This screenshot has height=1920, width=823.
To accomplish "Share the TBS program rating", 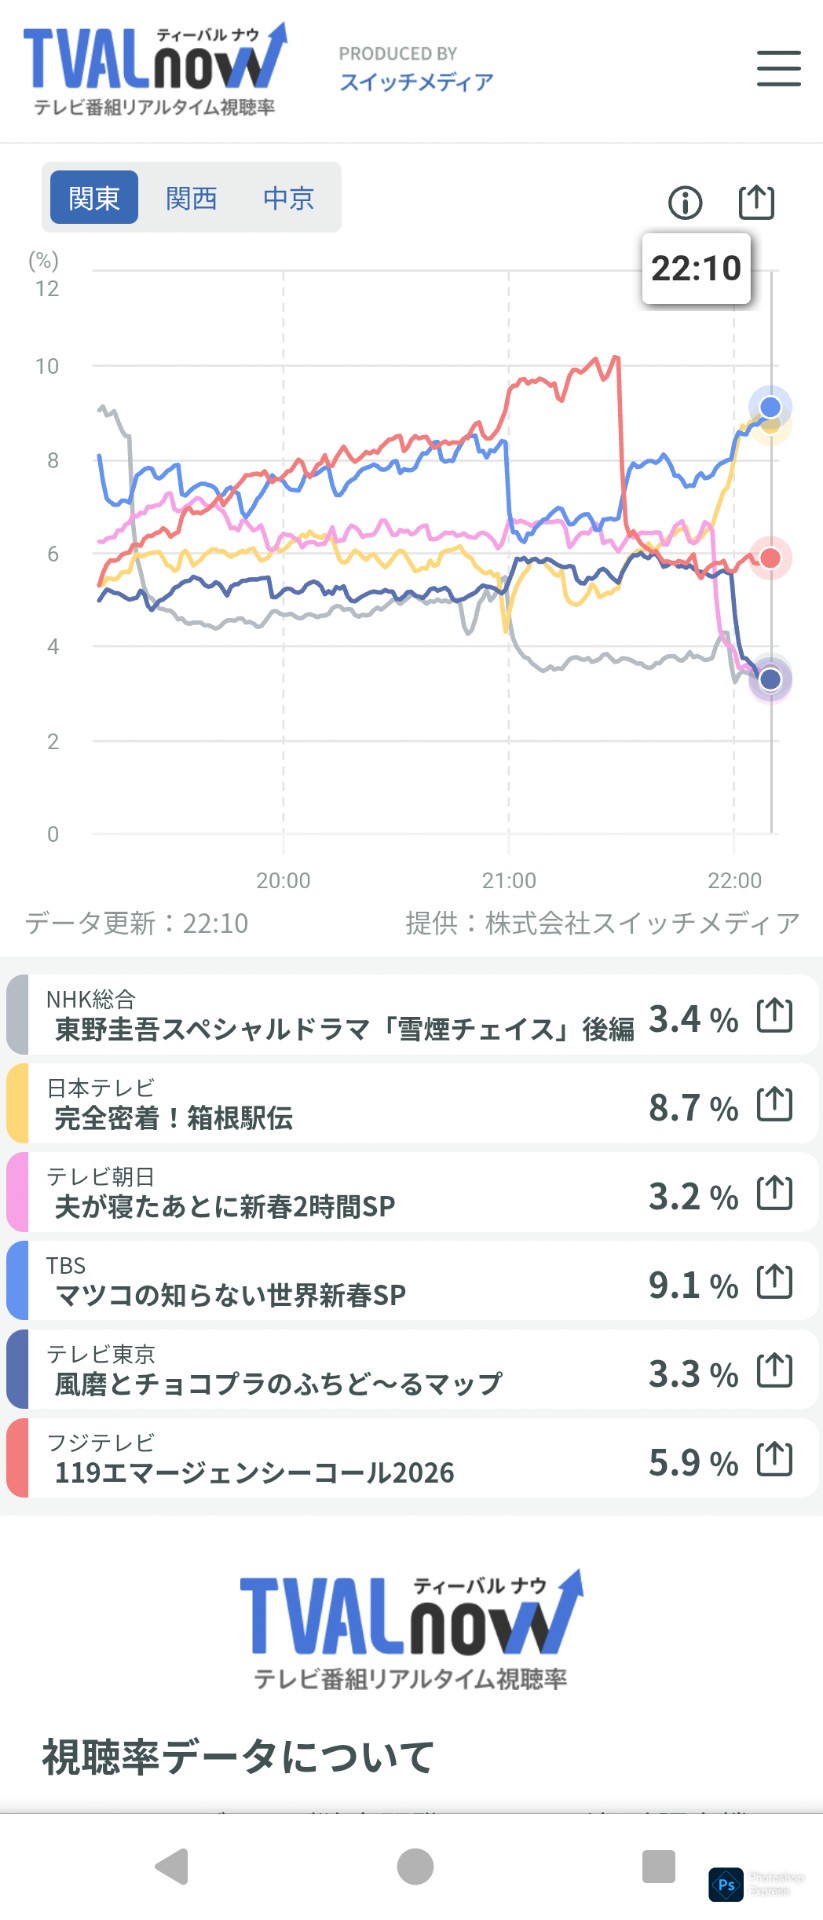I will pyautogui.click(x=775, y=1282).
